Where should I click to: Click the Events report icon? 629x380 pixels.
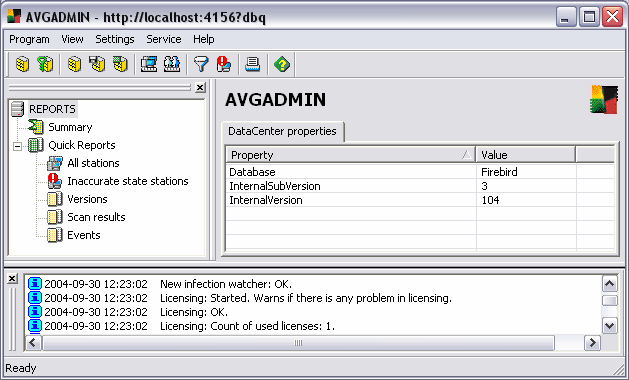click(x=55, y=235)
